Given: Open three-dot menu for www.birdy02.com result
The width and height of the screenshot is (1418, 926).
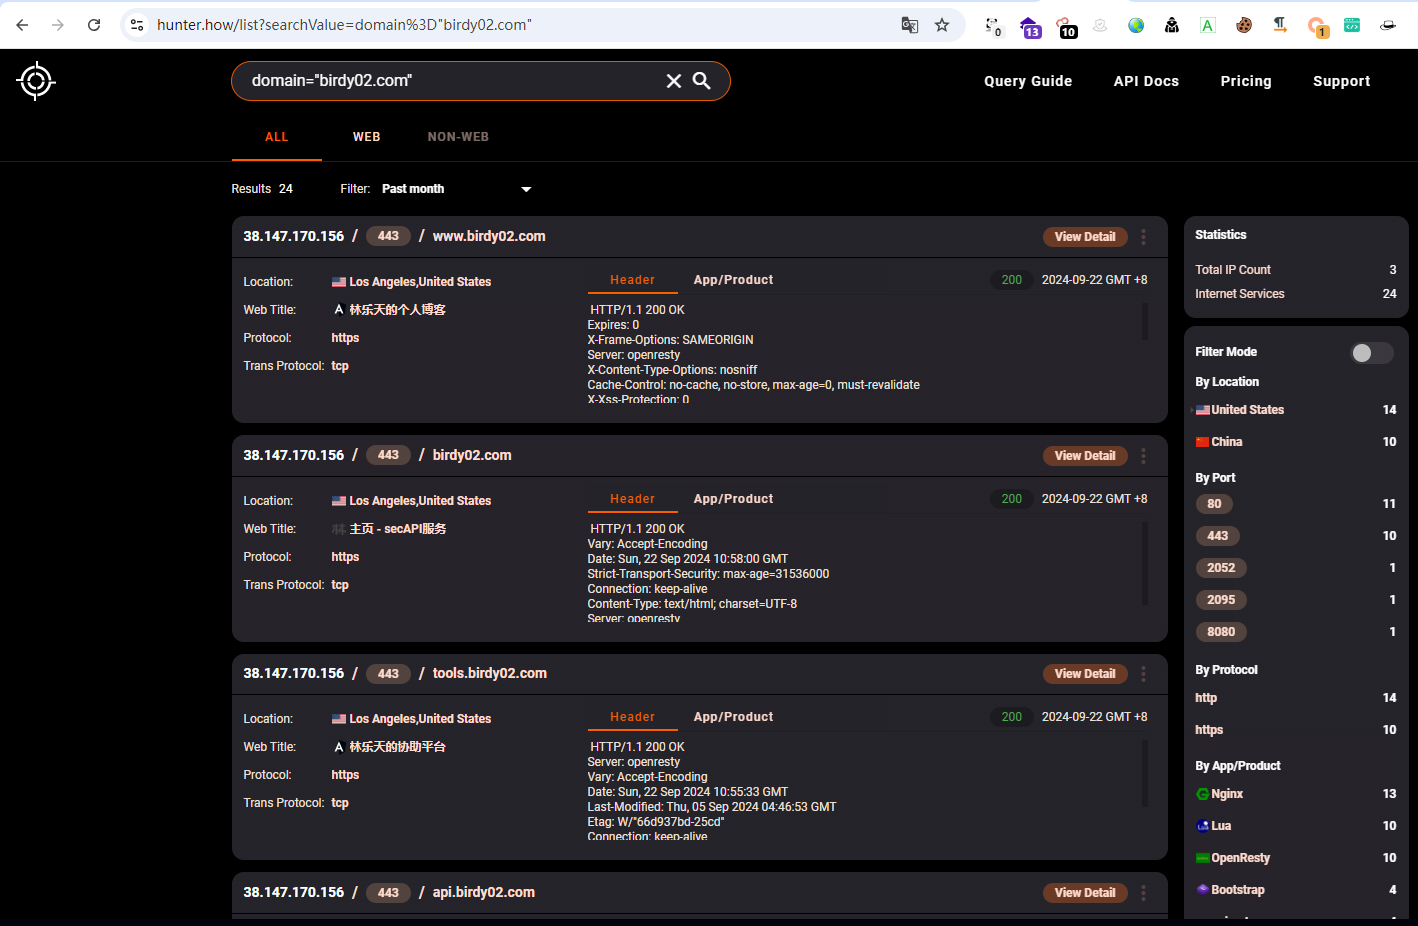Looking at the screenshot, I should pyautogui.click(x=1143, y=237).
